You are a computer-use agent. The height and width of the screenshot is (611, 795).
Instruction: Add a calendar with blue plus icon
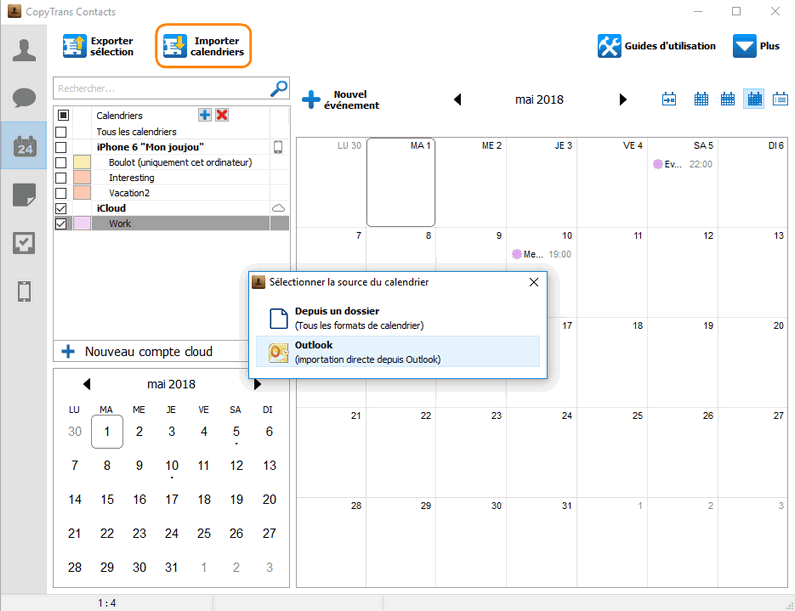pos(205,115)
